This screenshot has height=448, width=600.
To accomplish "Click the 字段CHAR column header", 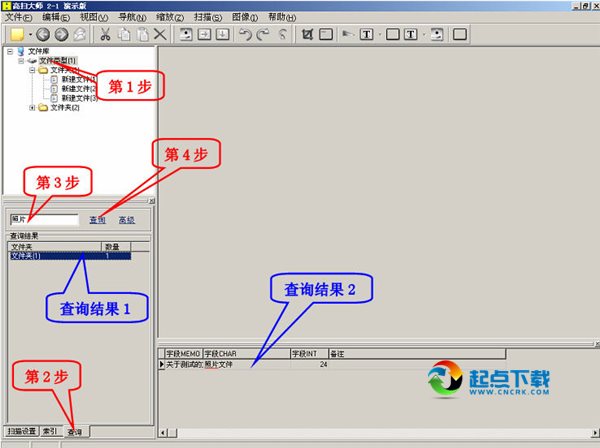I will (246, 354).
